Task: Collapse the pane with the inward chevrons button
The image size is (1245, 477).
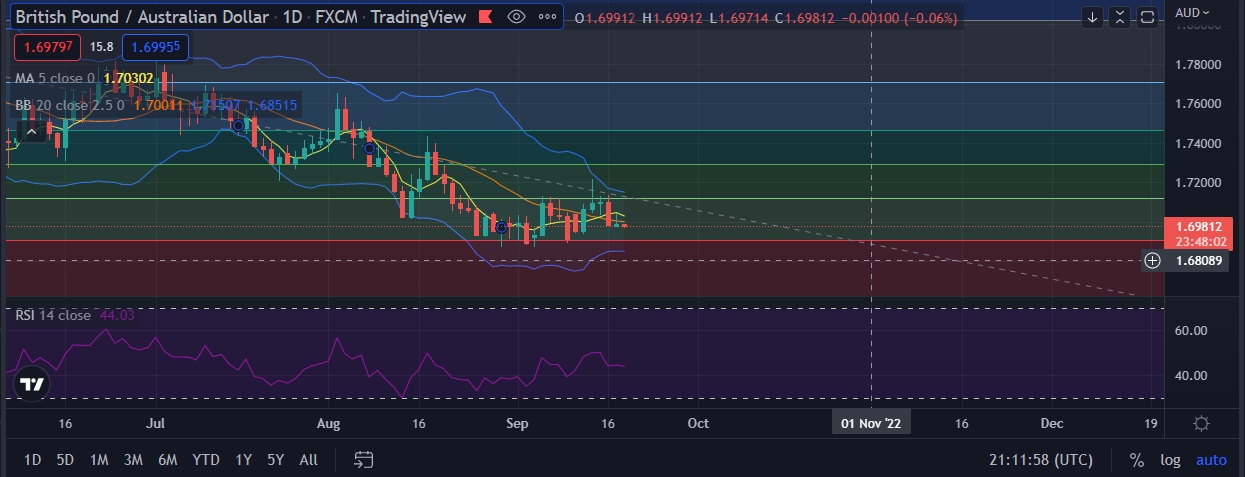Action: (1120, 17)
